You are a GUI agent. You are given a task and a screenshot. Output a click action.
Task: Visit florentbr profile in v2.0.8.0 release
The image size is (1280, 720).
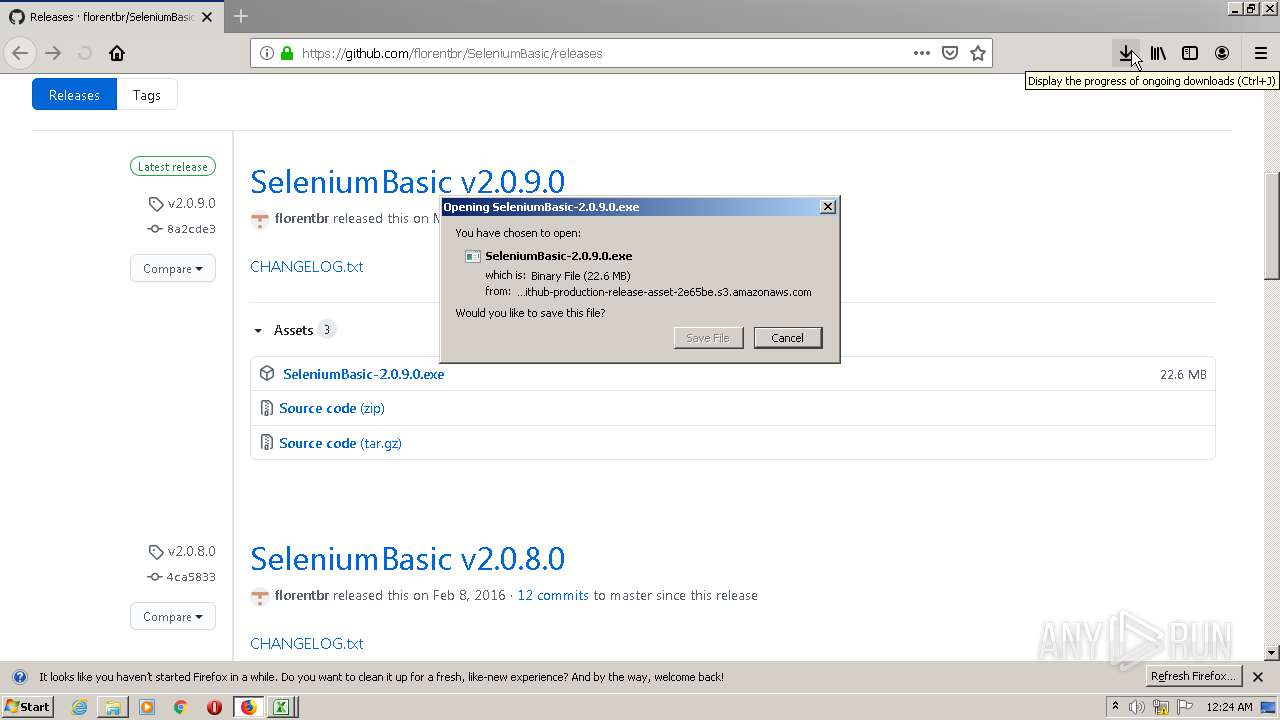(x=302, y=595)
